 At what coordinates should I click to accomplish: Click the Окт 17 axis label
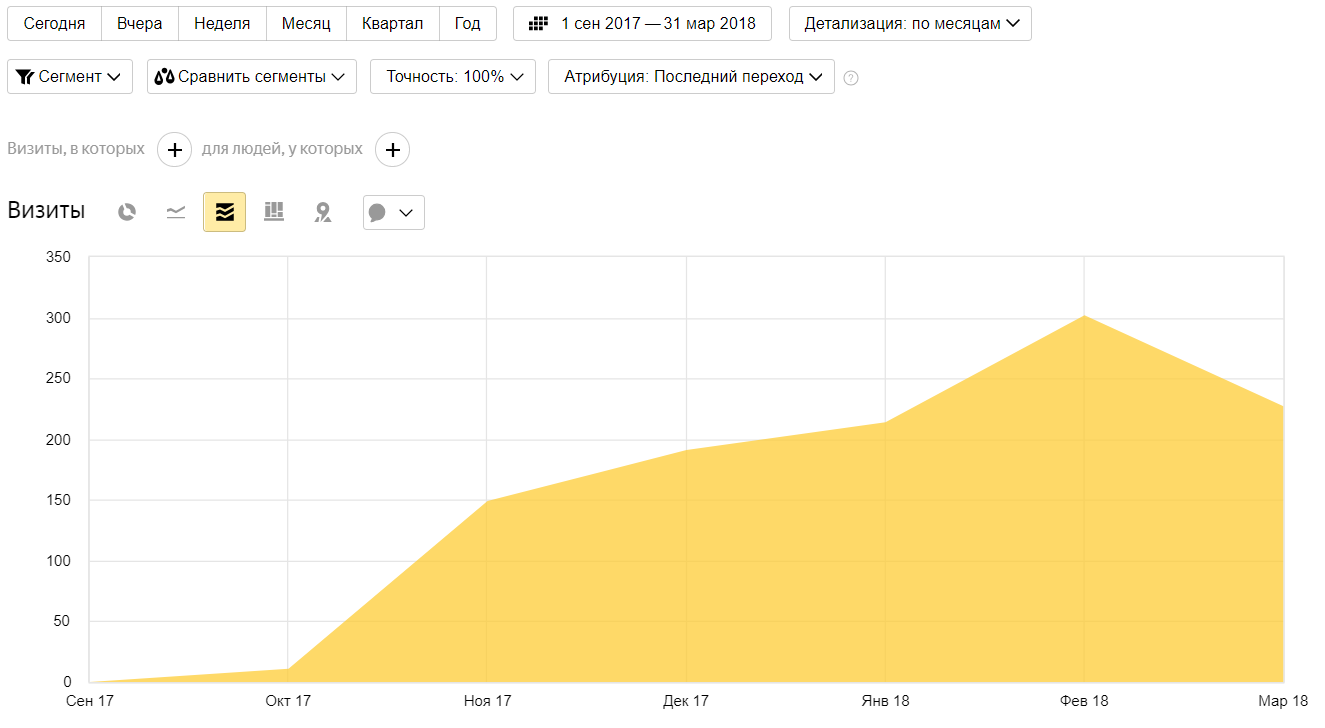coord(287,701)
